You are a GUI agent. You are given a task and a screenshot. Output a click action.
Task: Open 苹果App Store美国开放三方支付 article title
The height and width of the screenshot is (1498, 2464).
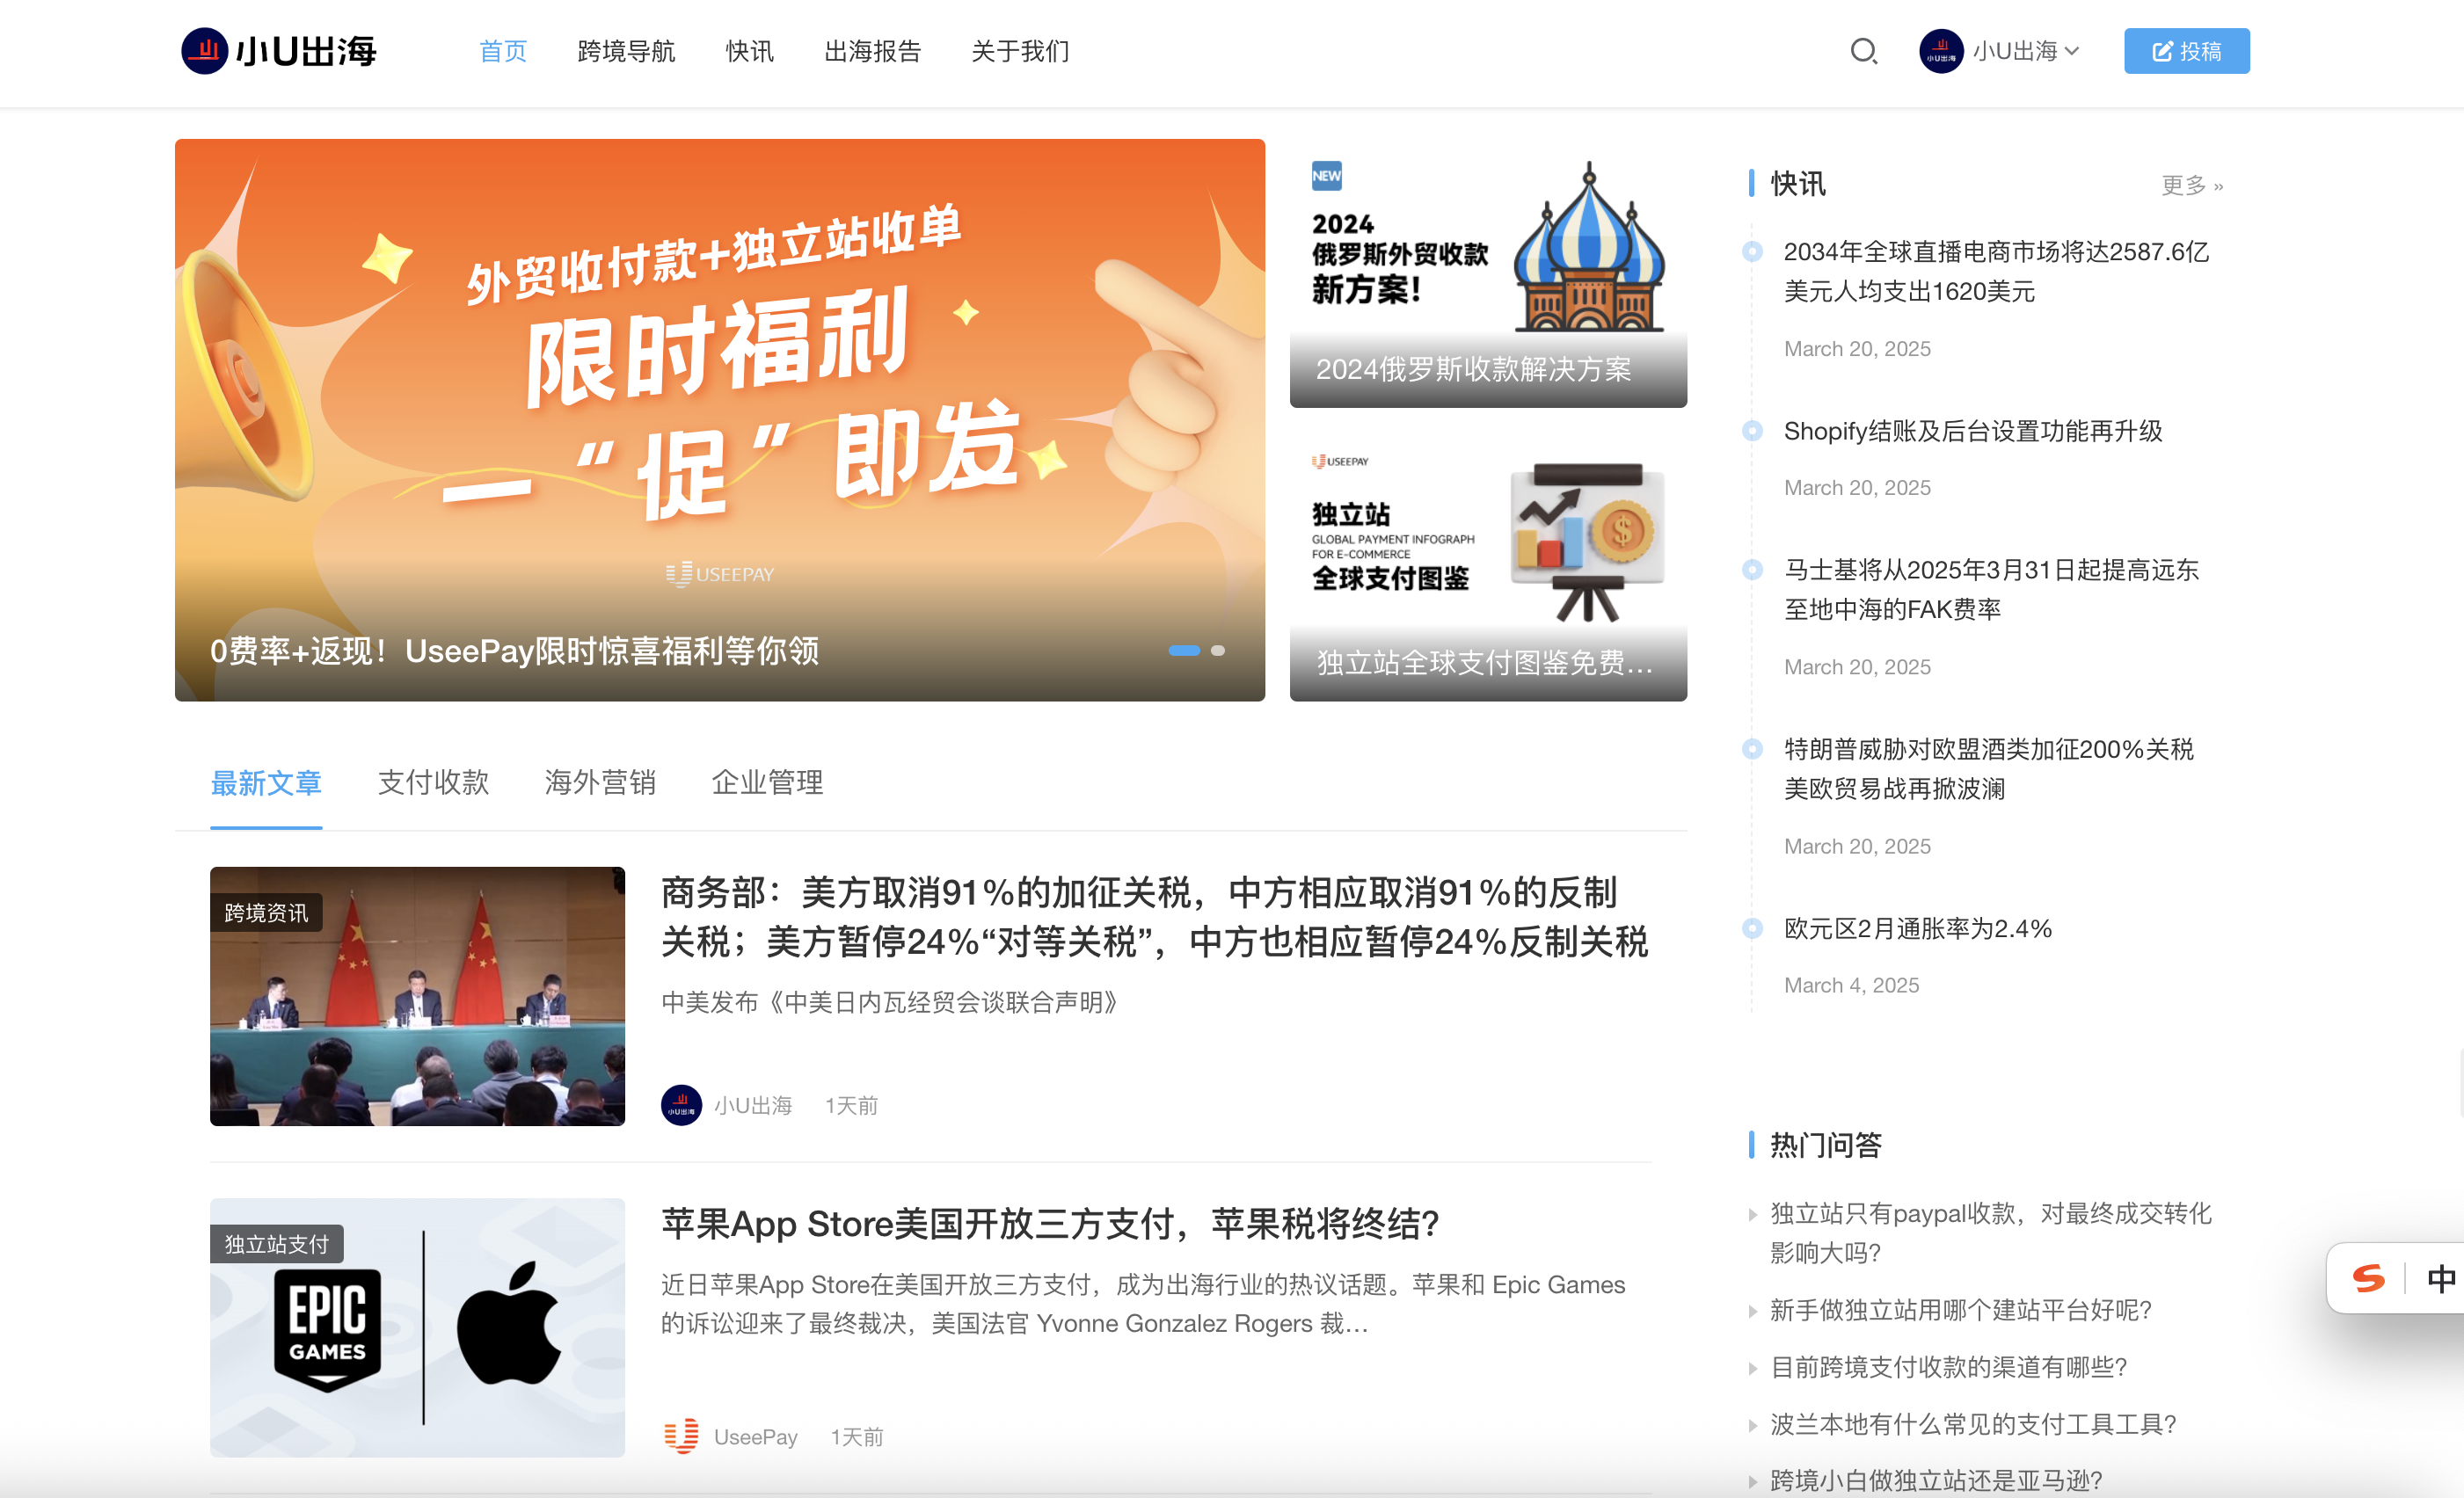1050,1224
